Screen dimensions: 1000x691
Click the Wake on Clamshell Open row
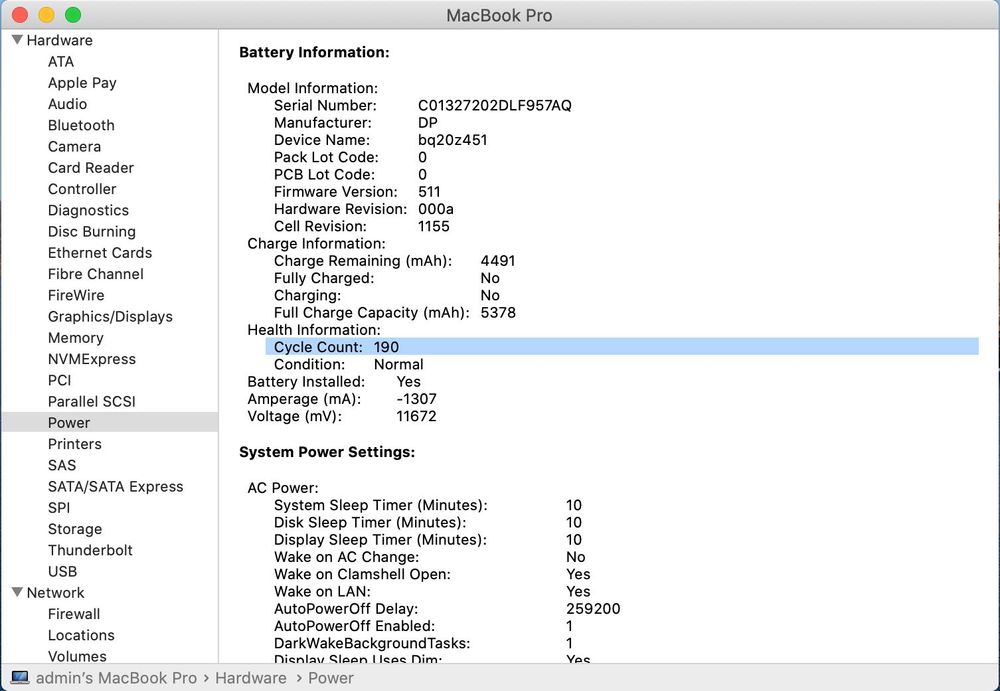tap(432, 574)
